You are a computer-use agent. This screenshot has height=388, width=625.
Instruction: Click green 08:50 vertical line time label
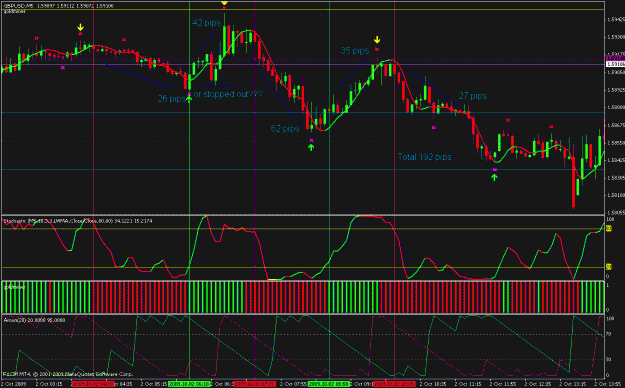(x=329, y=384)
